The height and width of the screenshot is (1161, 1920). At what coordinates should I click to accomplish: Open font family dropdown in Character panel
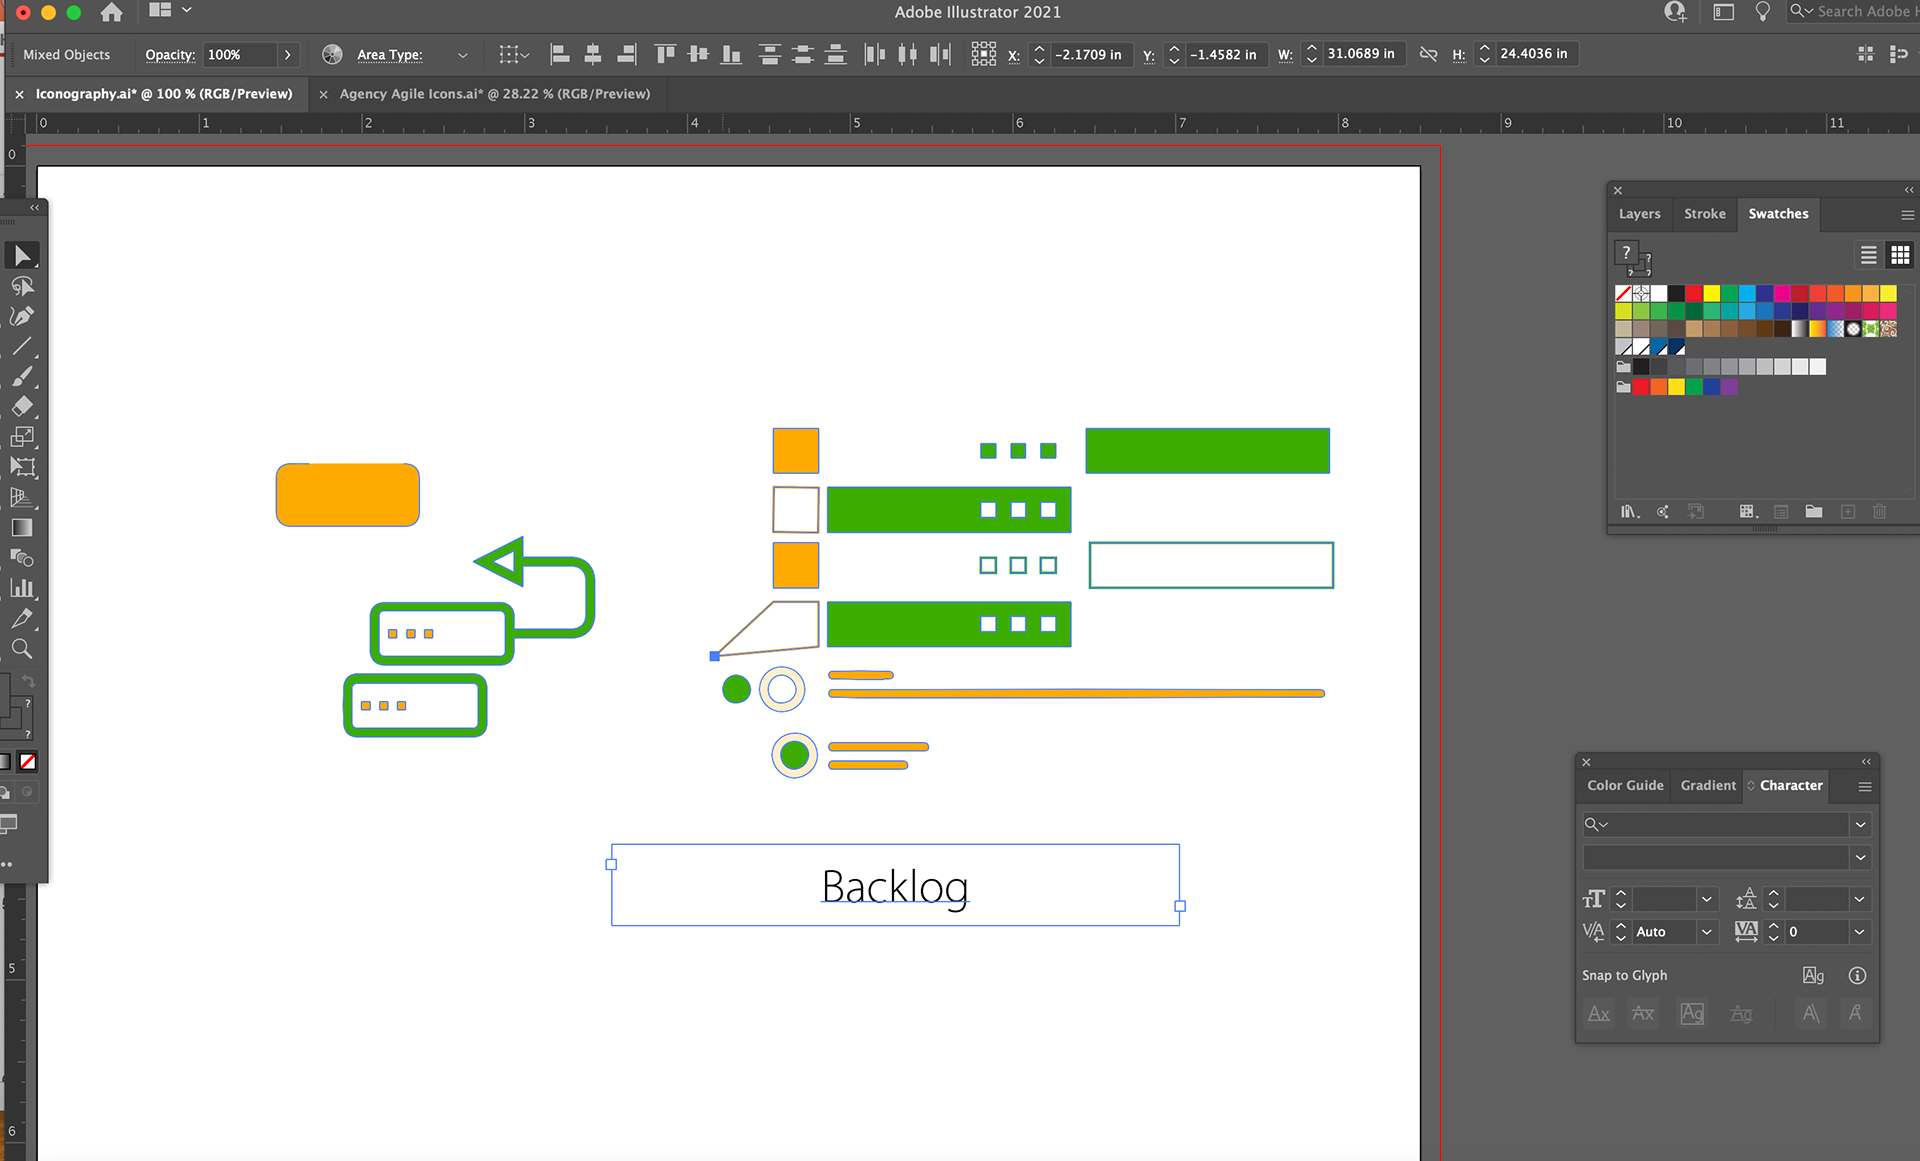click(1860, 825)
